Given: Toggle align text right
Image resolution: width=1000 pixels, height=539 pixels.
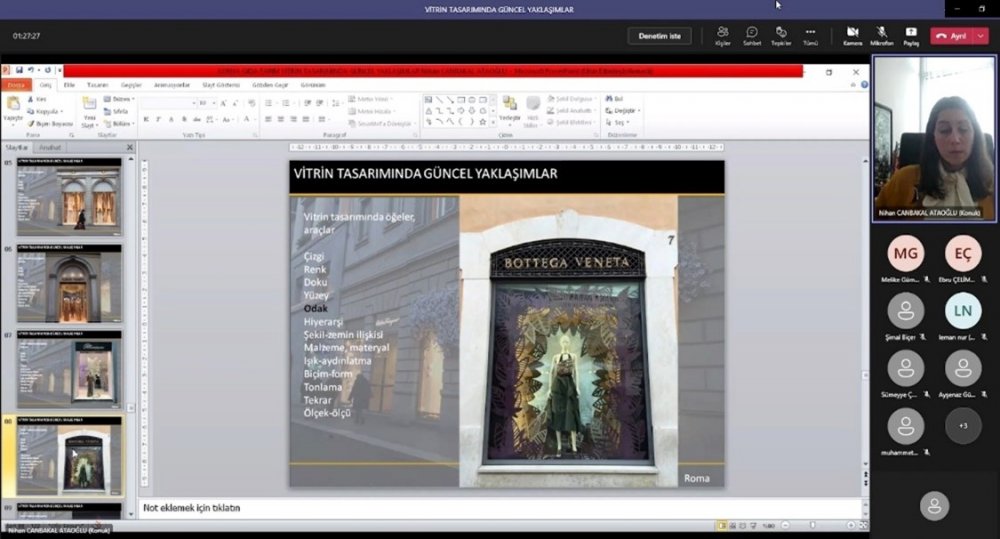Looking at the screenshot, I should [293, 119].
